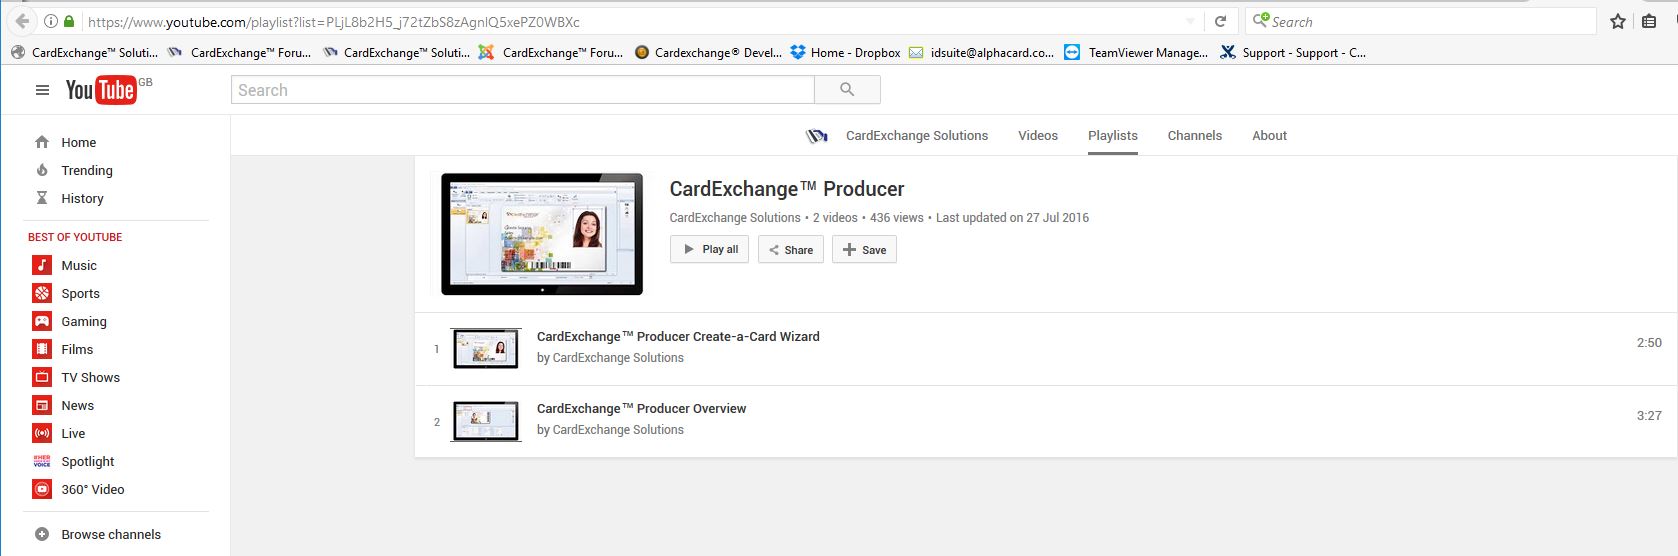1678x556 pixels.
Task: Open the Home - Dropbox bookmark
Action: (x=845, y=52)
